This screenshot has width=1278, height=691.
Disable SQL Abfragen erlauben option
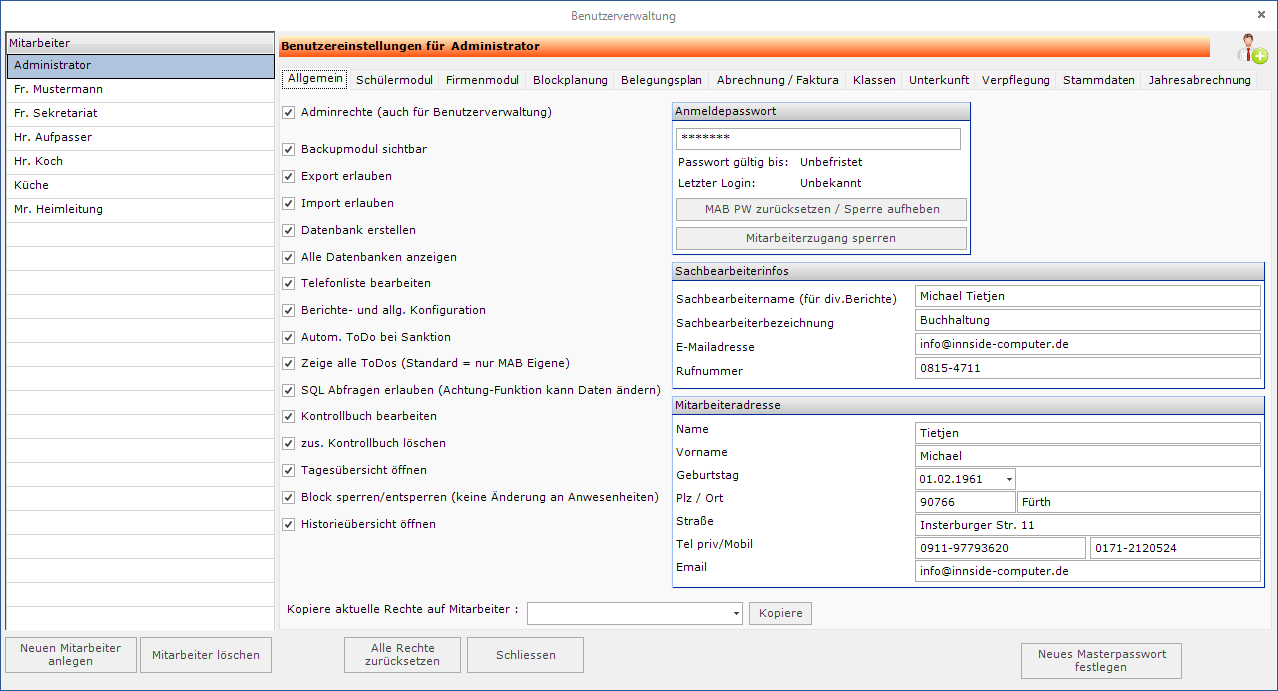click(289, 390)
